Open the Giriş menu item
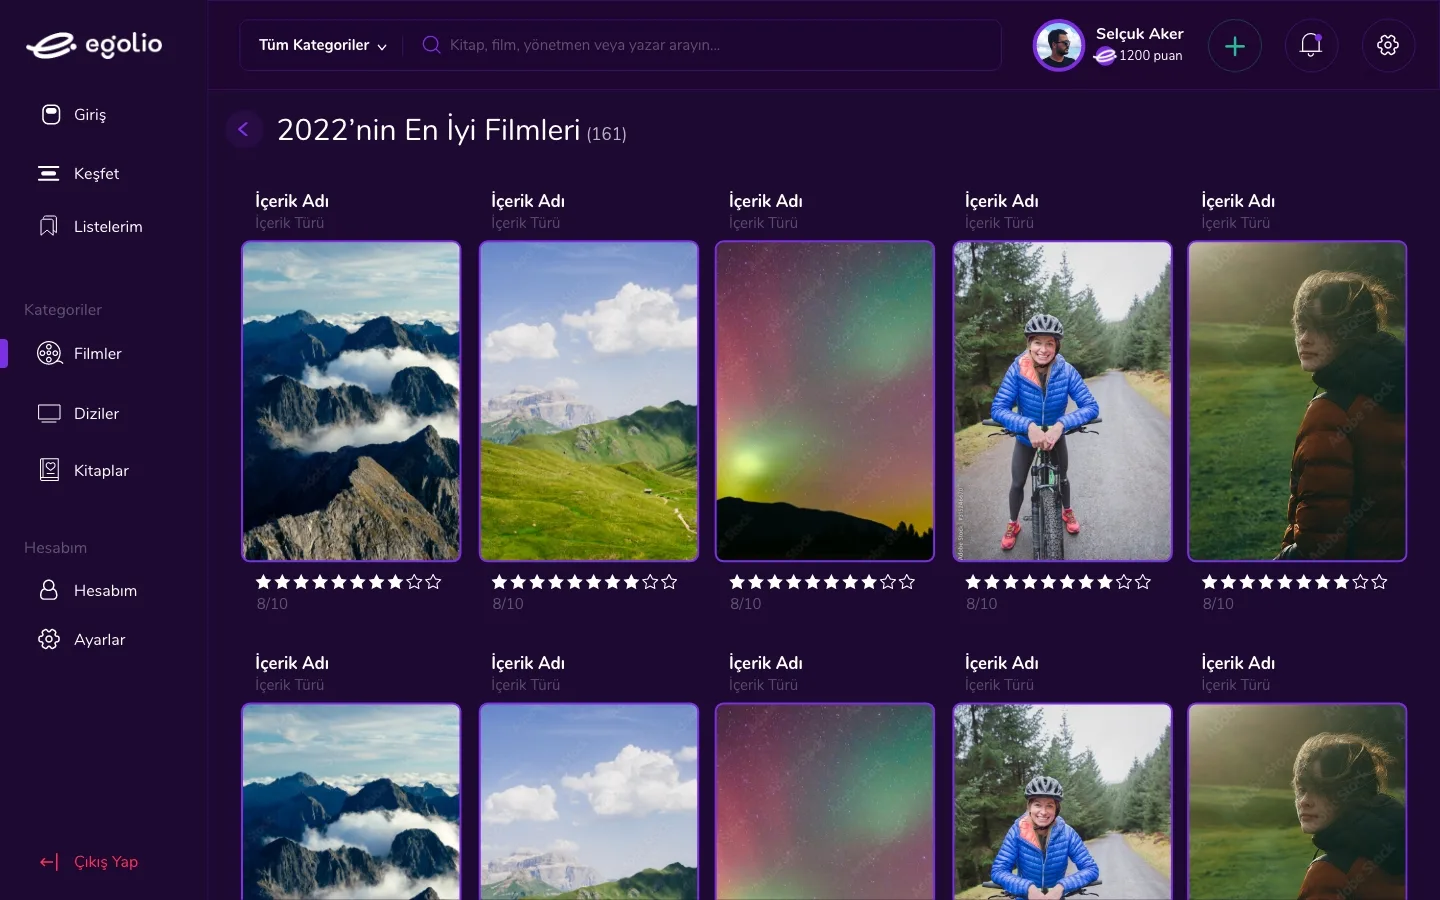Viewport: 1440px width, 900px height. [x=90, y=114]
